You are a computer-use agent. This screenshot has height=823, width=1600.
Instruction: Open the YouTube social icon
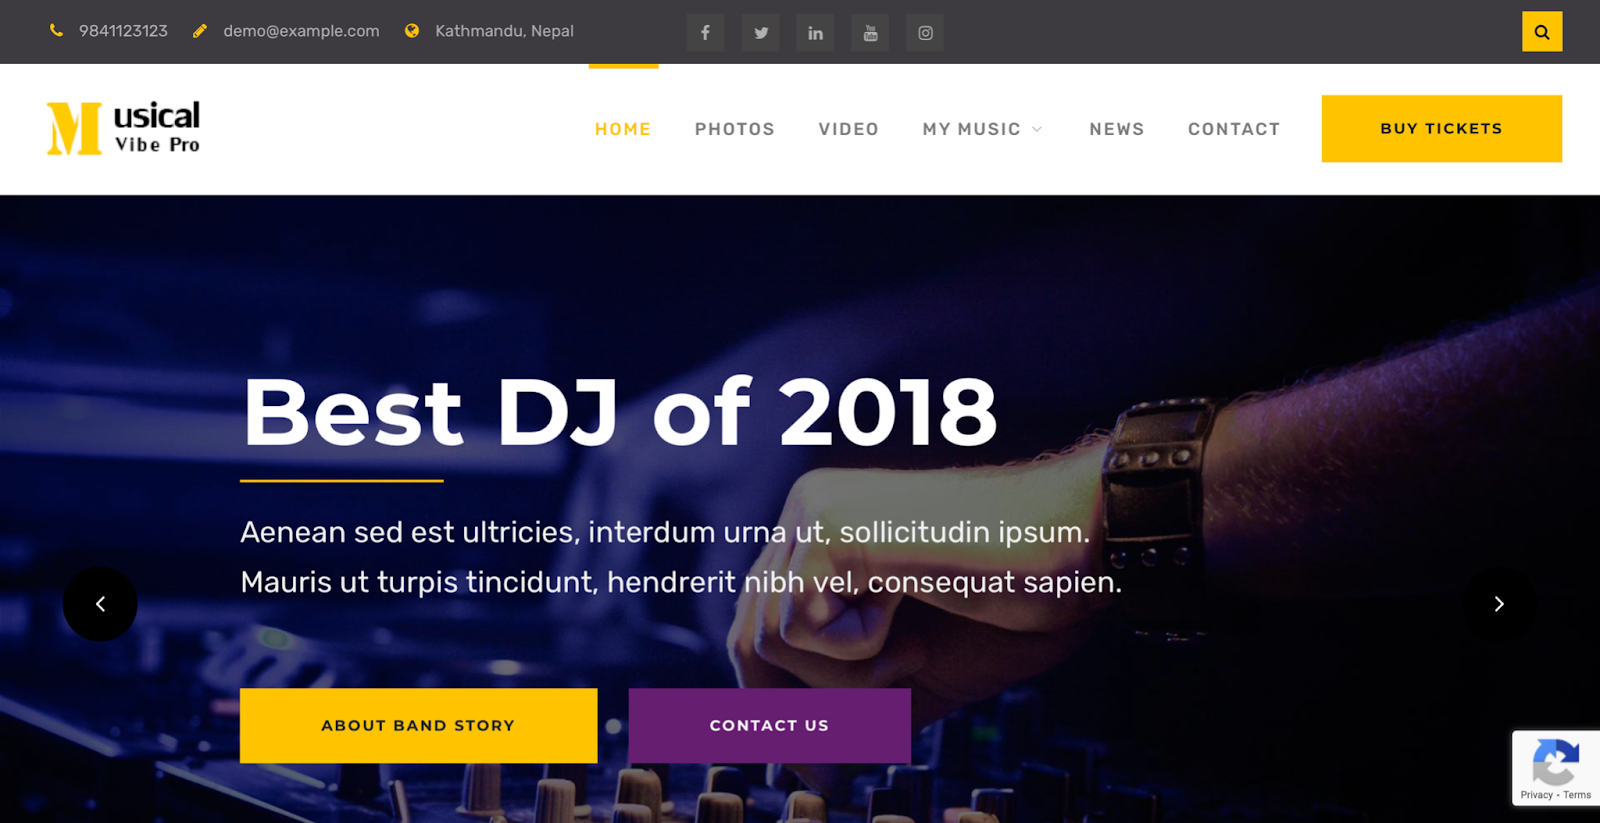pos(870,32)
